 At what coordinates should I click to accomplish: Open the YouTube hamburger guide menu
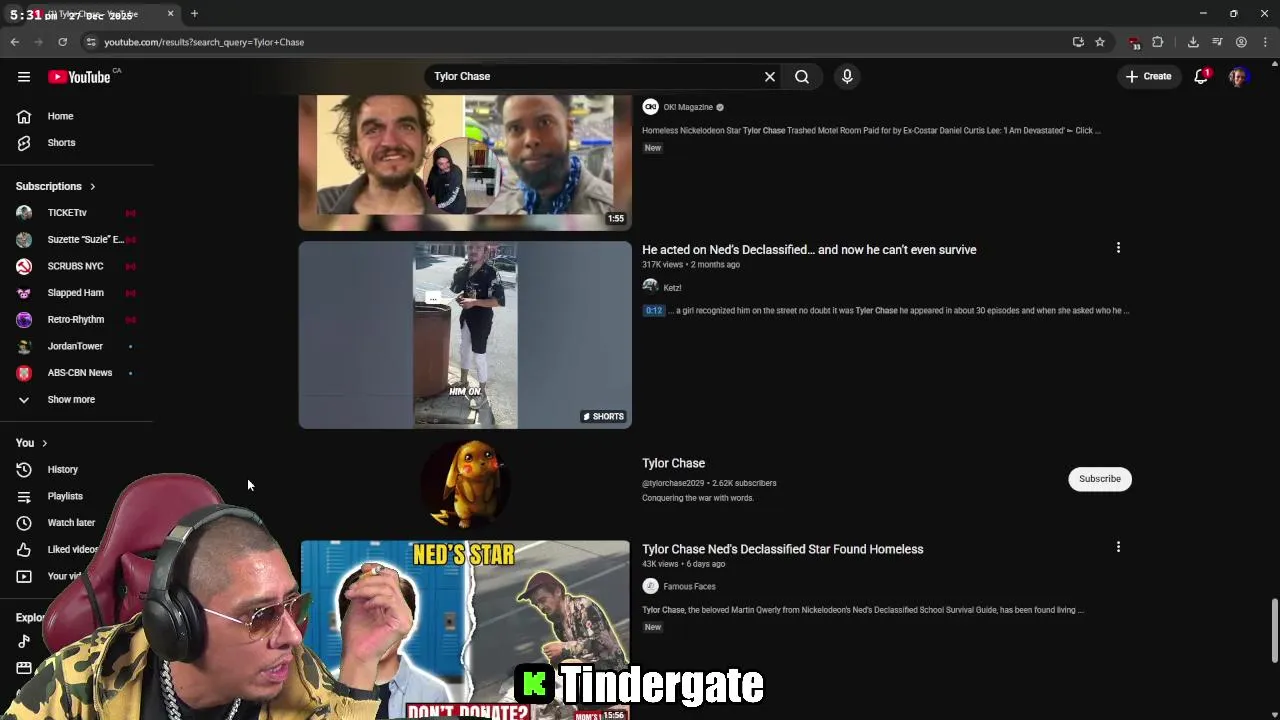point(24,76)
